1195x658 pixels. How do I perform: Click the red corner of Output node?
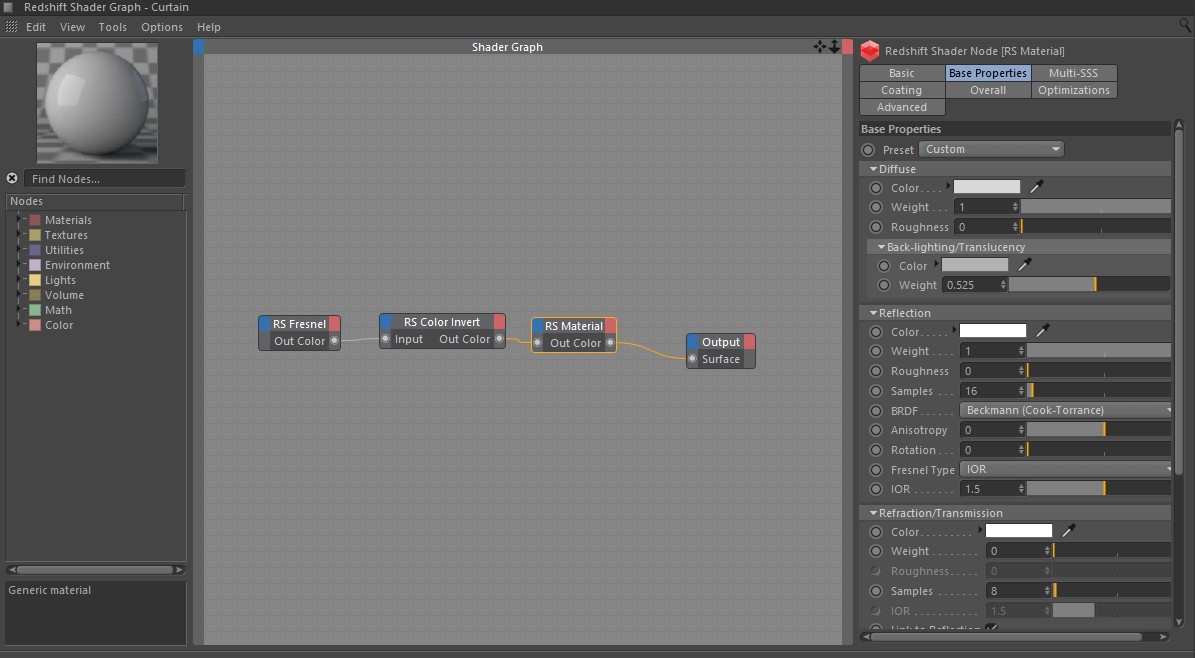click(749, 342)
